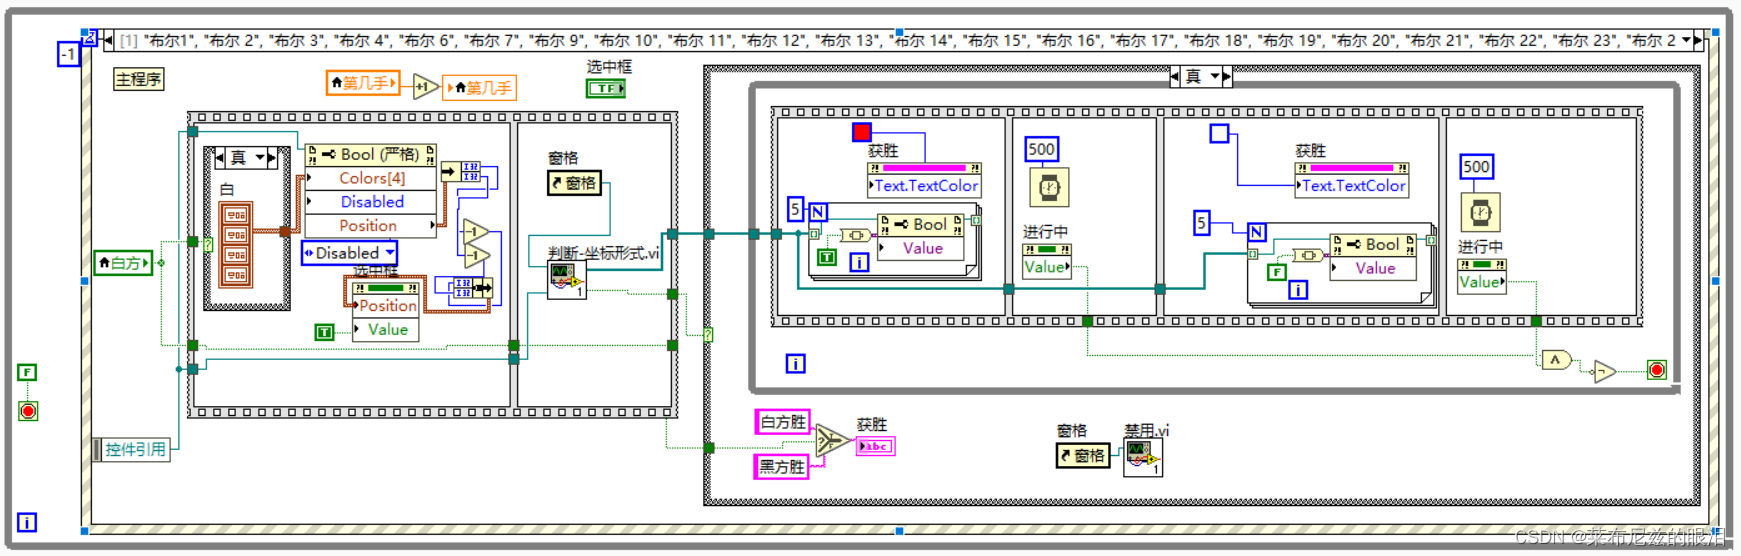
Task: Select the 窗格 reference next to 禁用.vi
Action: coord(1083,456)
